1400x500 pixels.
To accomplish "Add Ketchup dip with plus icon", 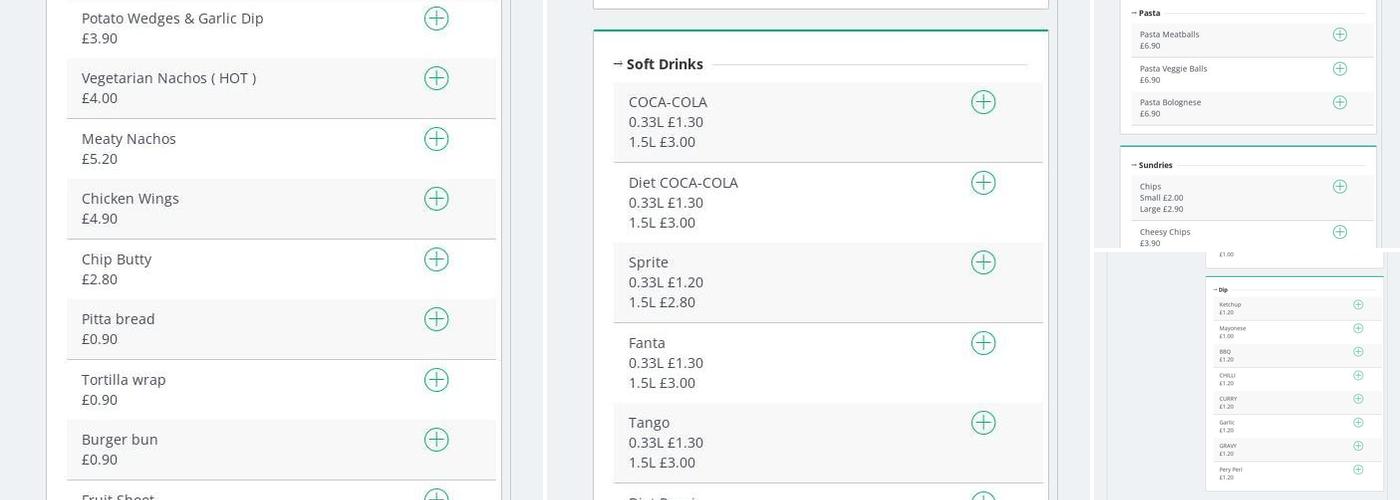I will click(x=1358, y=305).
